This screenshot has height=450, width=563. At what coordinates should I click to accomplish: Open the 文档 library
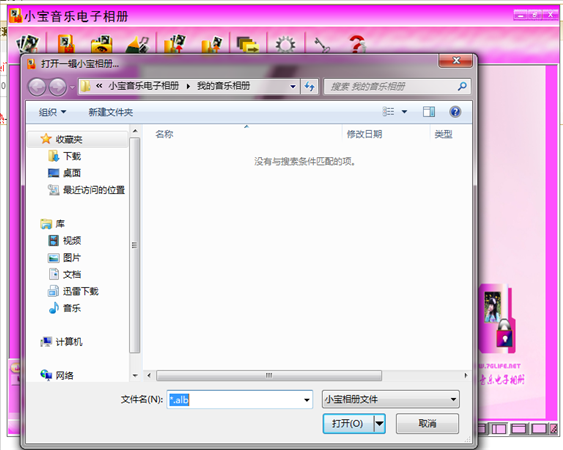point(65,274)
